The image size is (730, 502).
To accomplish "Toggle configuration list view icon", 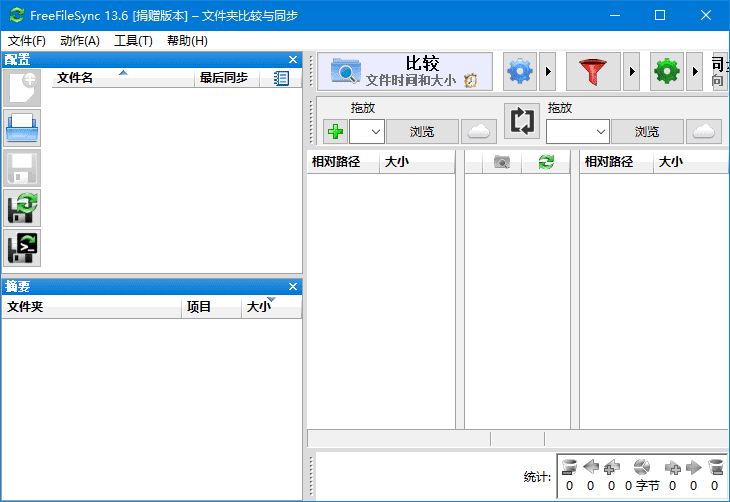I will pos(281,78).
